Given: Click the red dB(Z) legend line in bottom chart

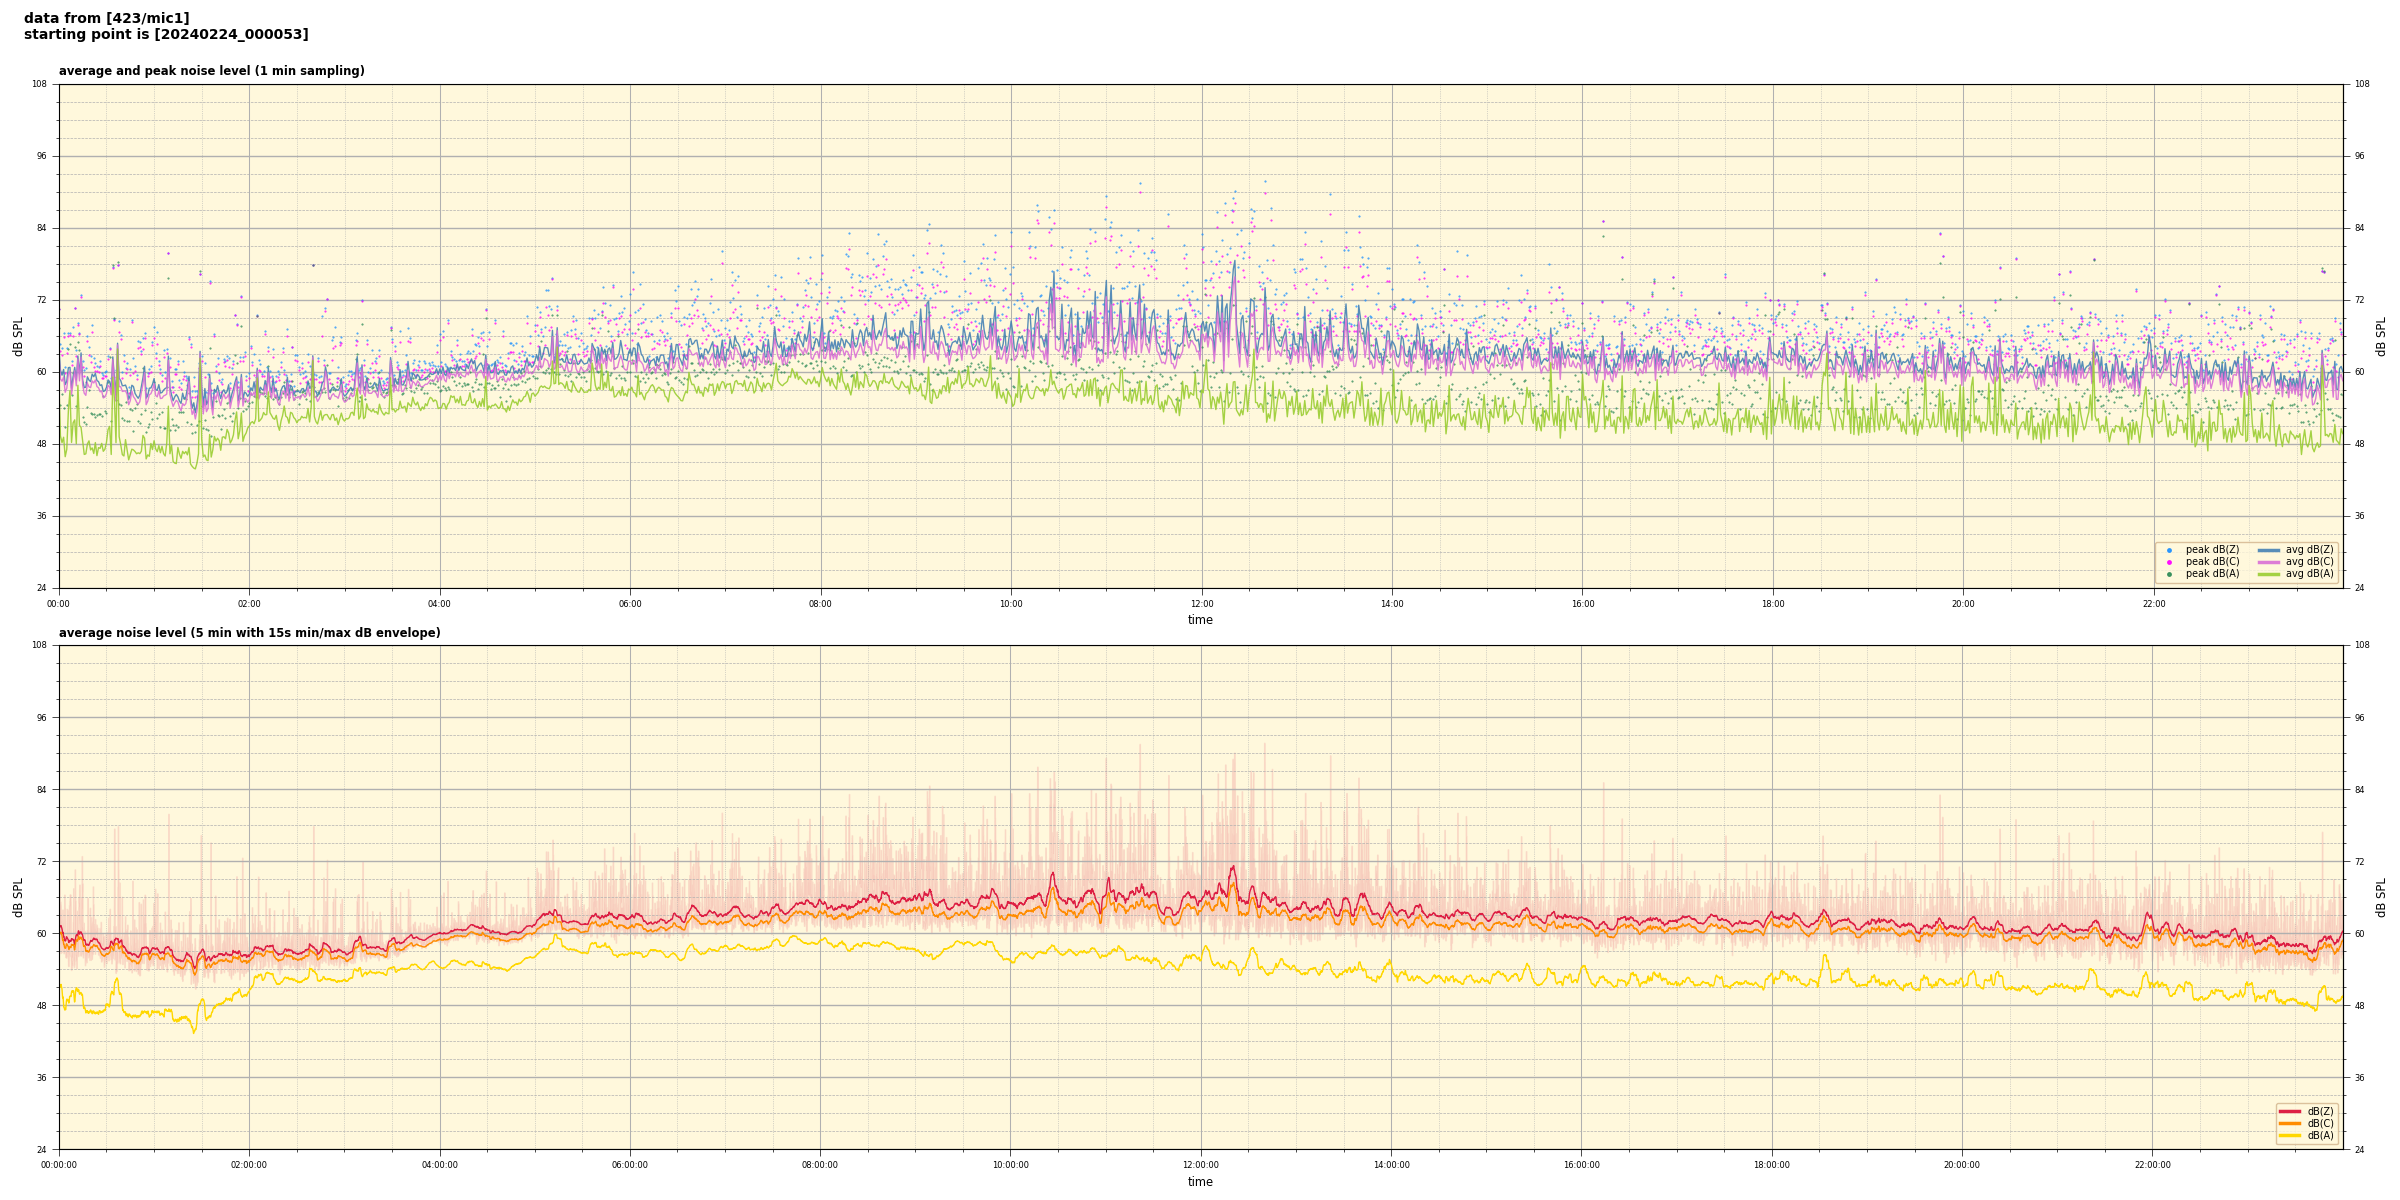Looking at the screenshot, I should [x=2289, y=1111].
